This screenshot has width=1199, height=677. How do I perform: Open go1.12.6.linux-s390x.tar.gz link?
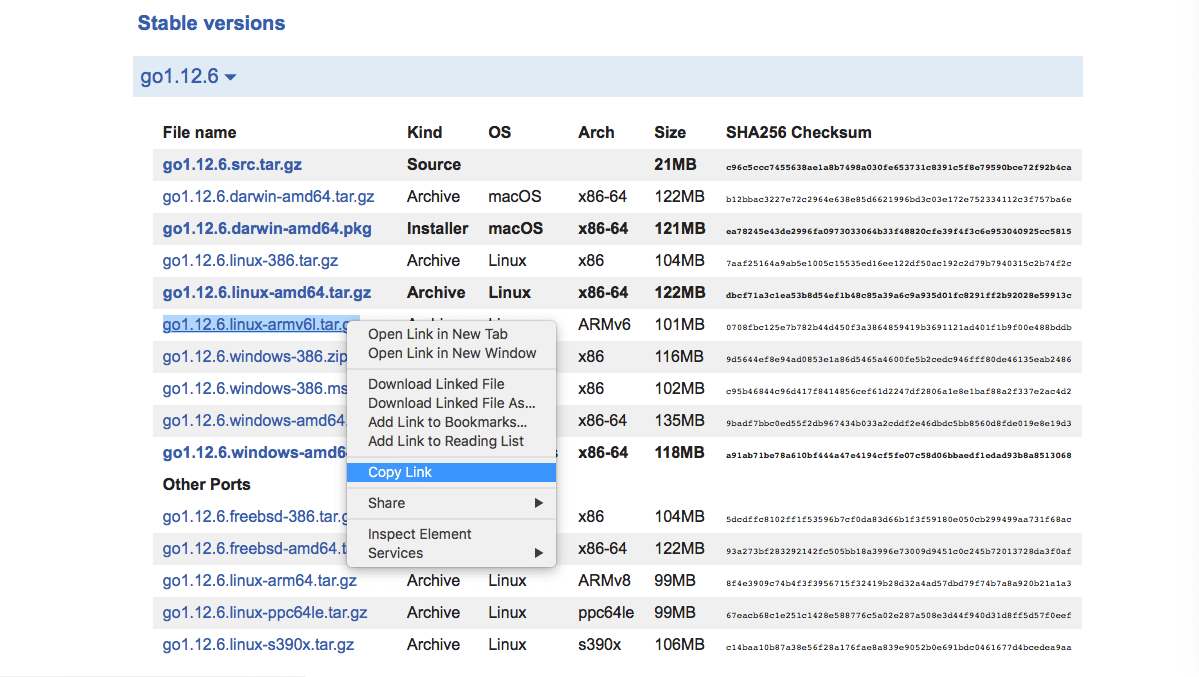(258, 645)
